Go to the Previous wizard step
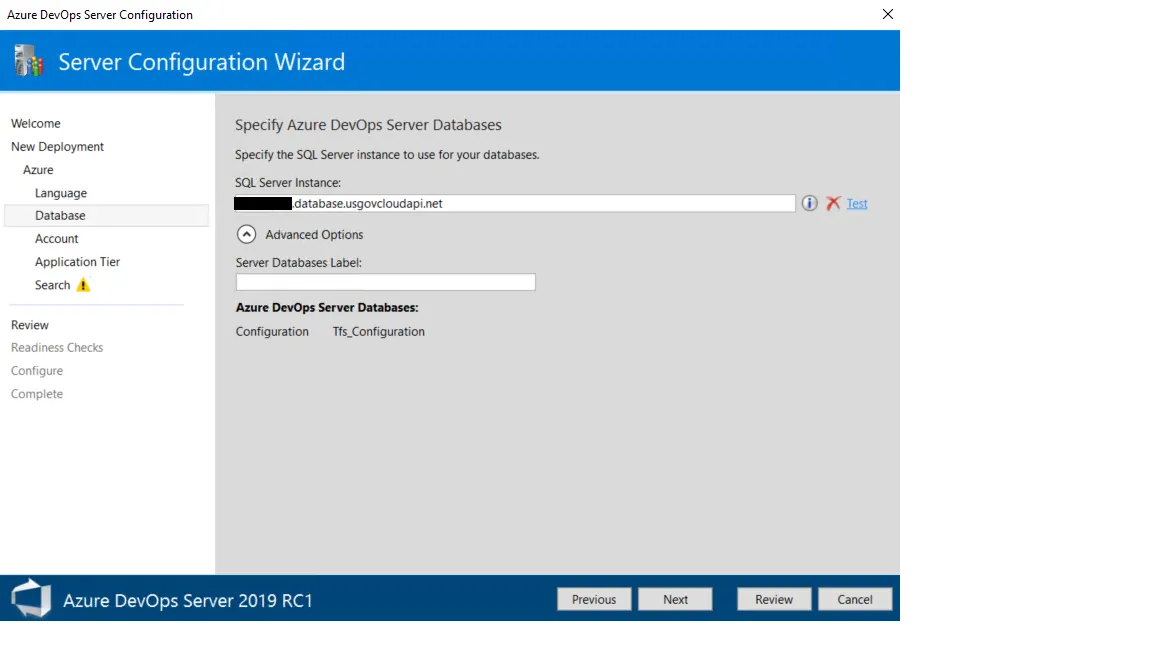The height and width of the screenshot is (648, 1152). point(594,600)
